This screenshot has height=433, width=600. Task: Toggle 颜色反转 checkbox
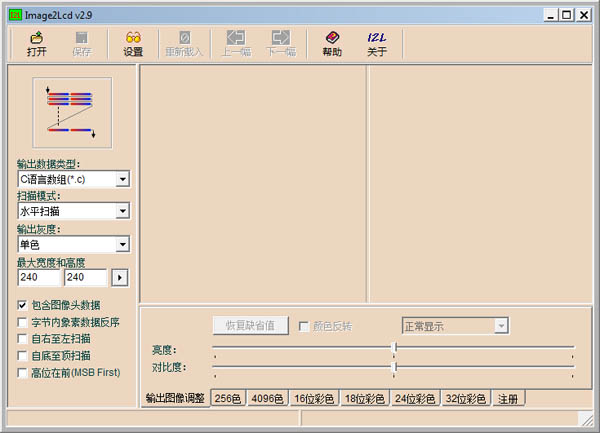[303, 326]
